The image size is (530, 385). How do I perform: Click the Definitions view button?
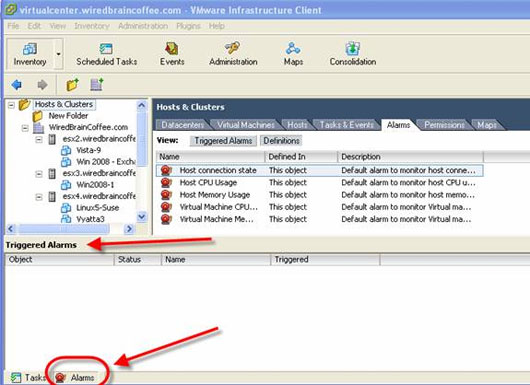pyautogui.click(x=281, y=141)
